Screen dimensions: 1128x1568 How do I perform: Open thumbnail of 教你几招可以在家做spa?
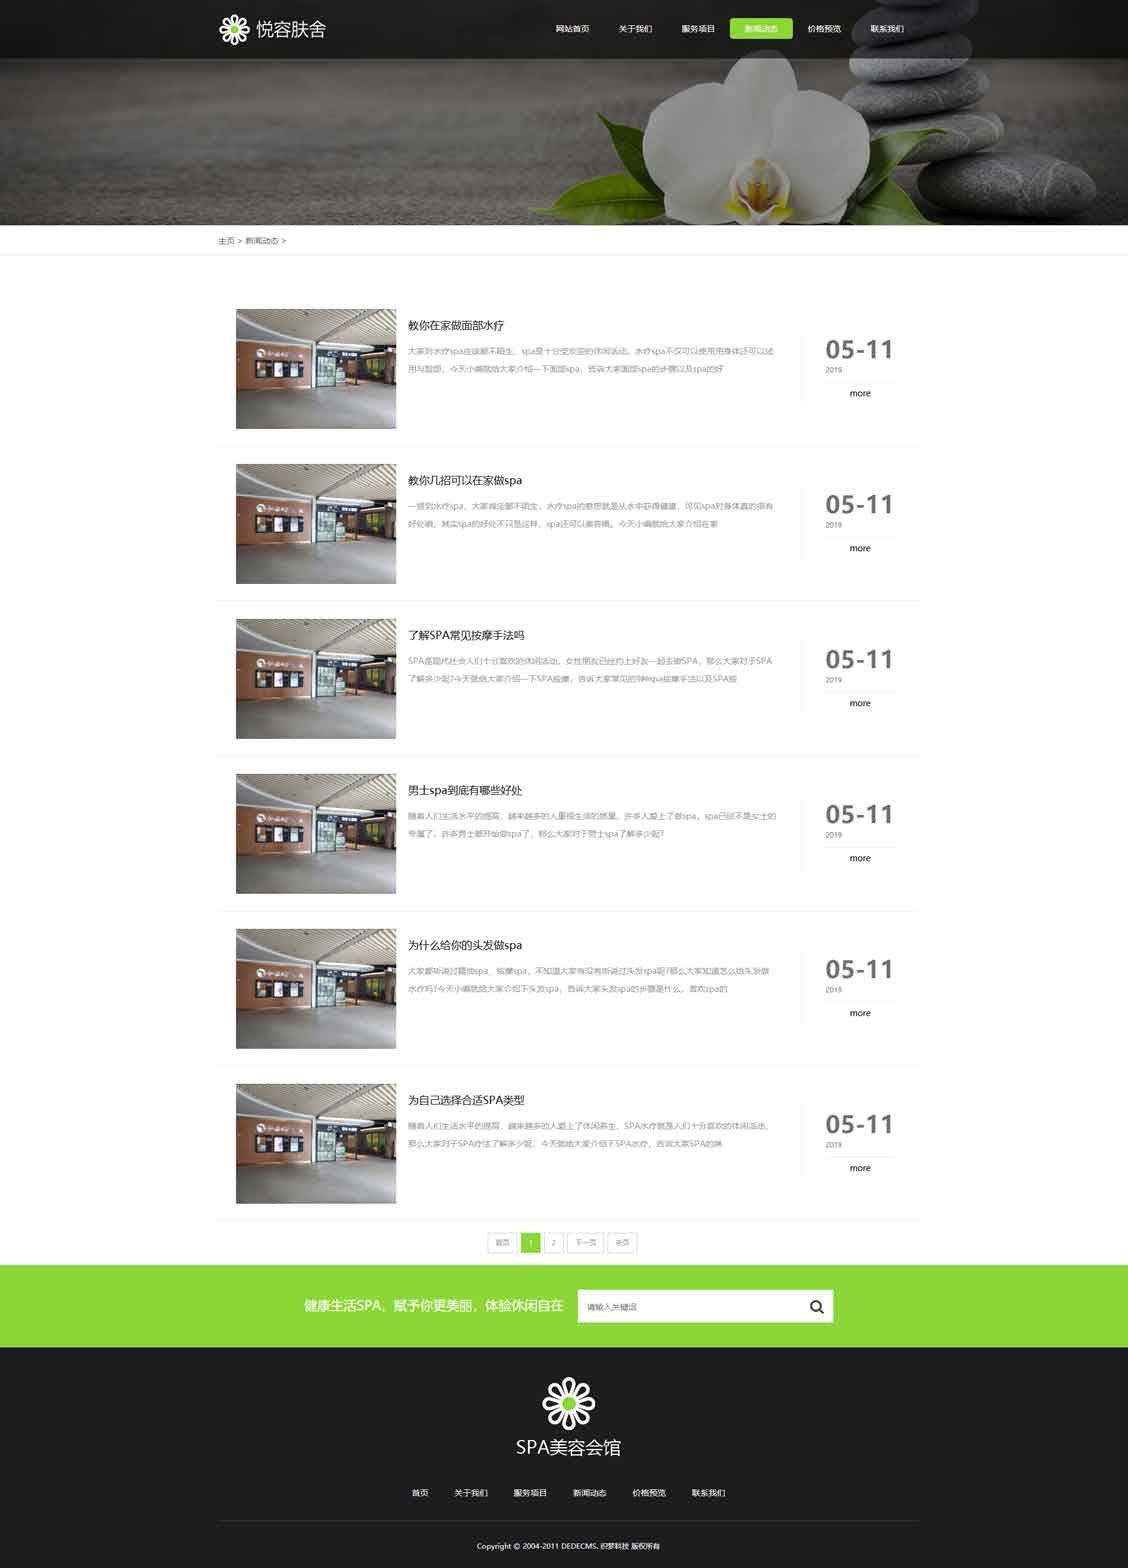pyautogui.click(x=316, y=524)
